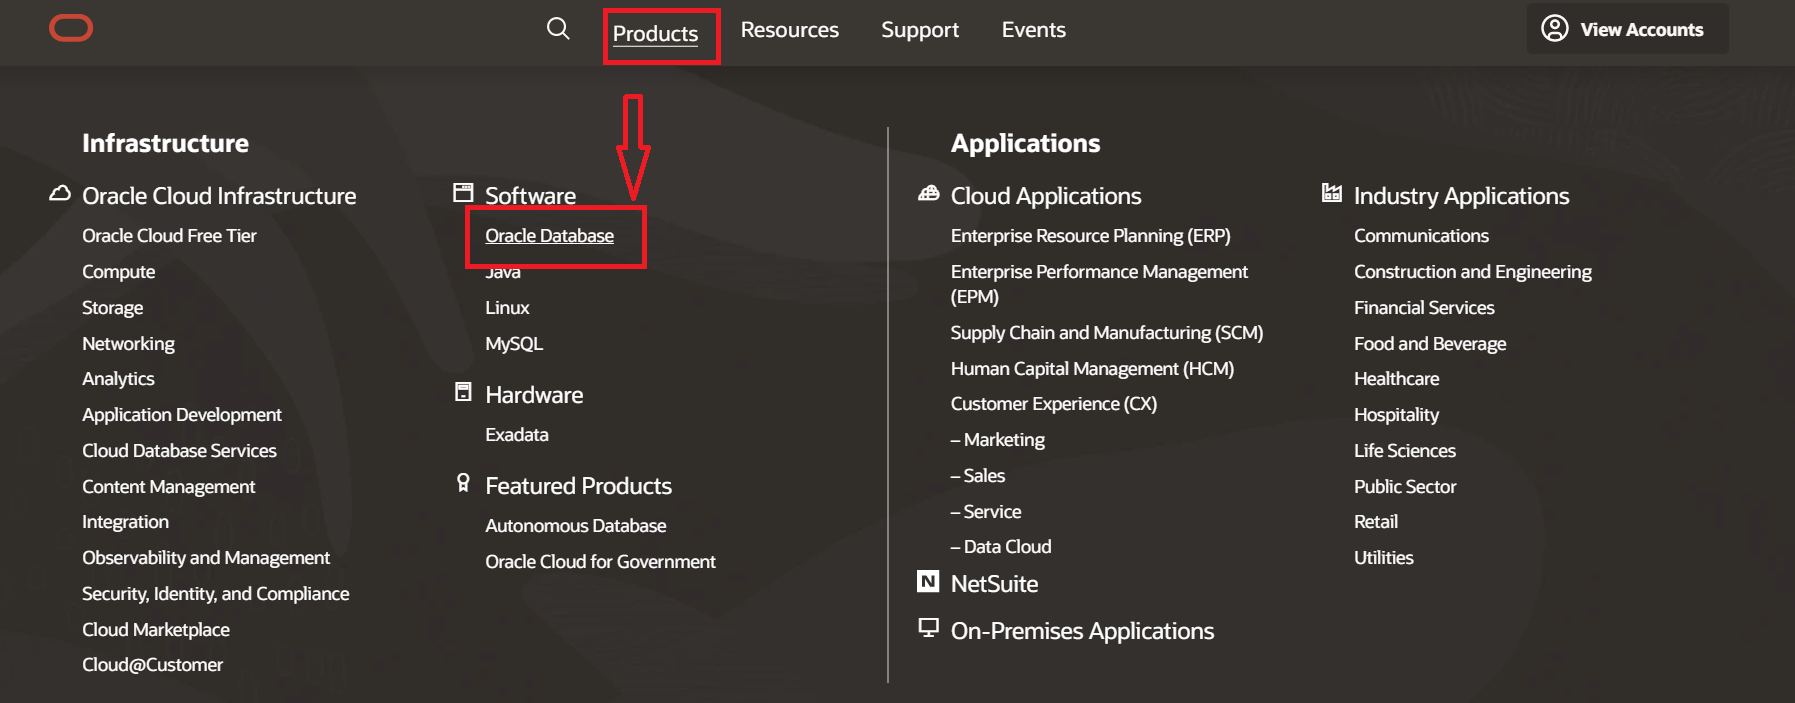Screen dimensions: 1795x703
Task: Open Cloud@Customer link
Action: coord(152,665)
